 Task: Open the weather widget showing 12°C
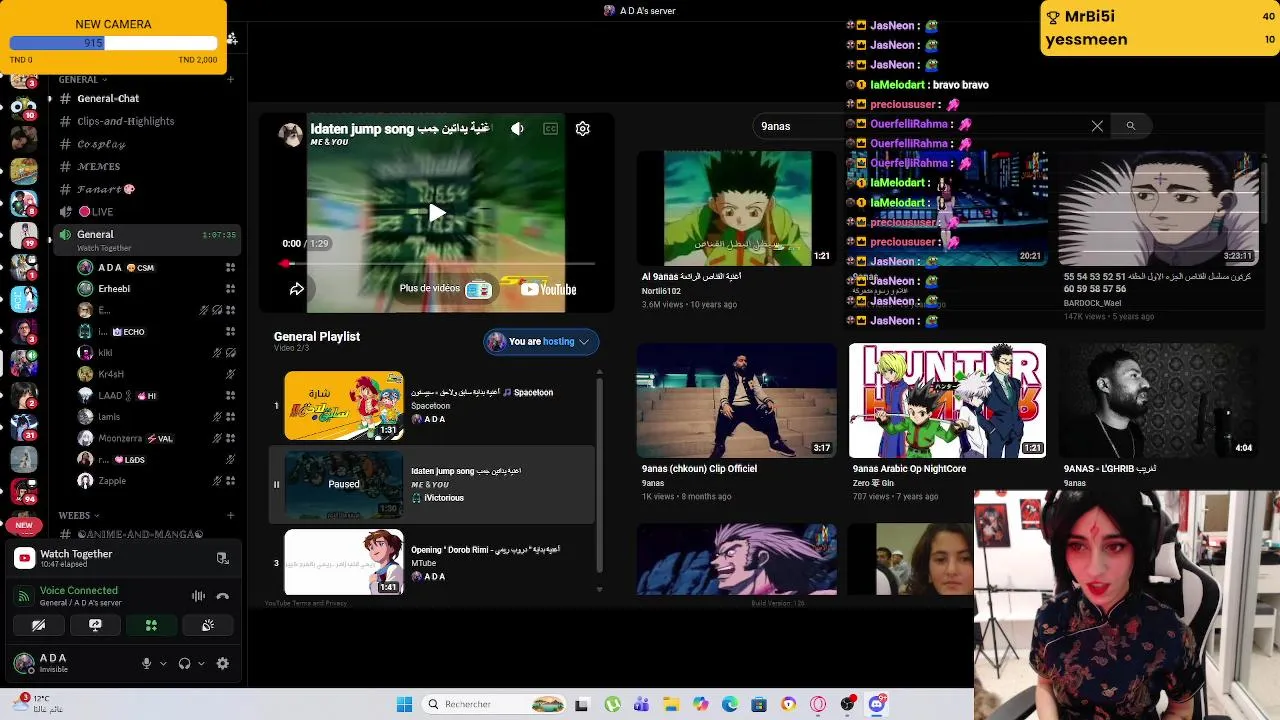pos(40,704)
